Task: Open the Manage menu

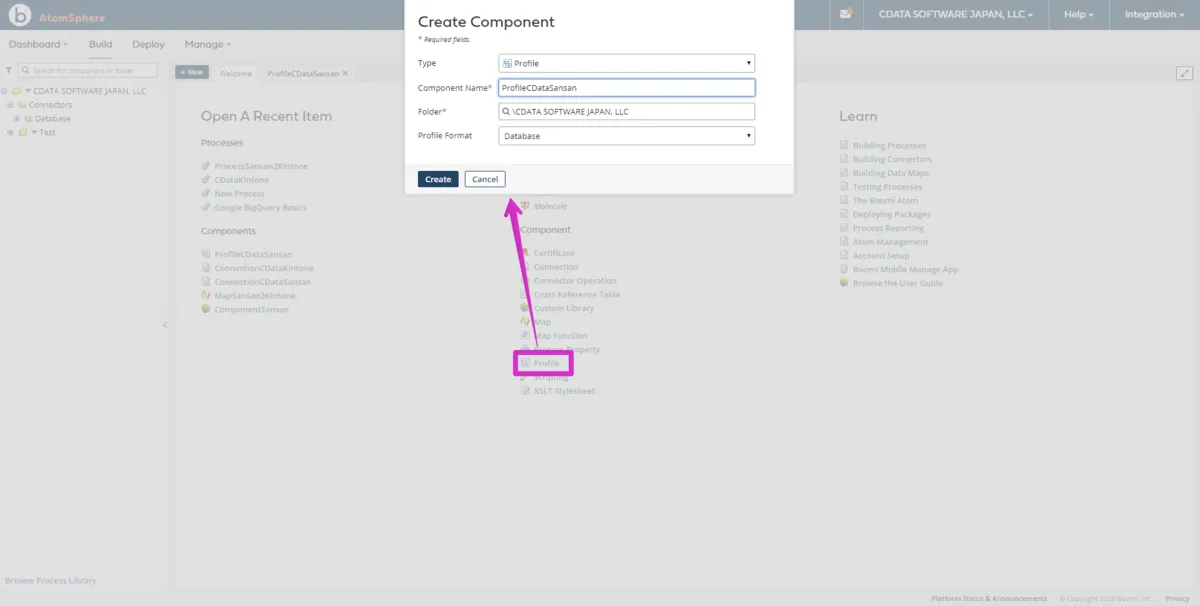Action: click(x=207, y=45)
